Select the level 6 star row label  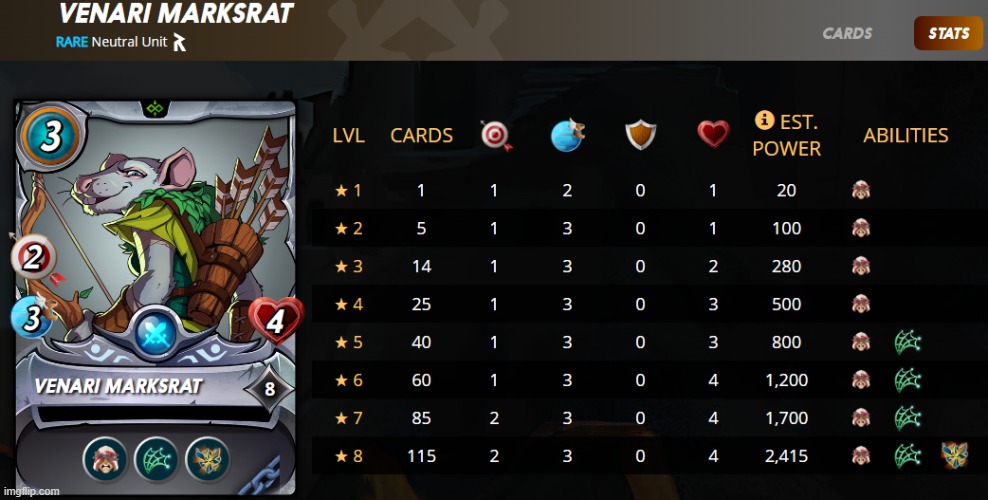pyautogui.click(x=348, y=380)
